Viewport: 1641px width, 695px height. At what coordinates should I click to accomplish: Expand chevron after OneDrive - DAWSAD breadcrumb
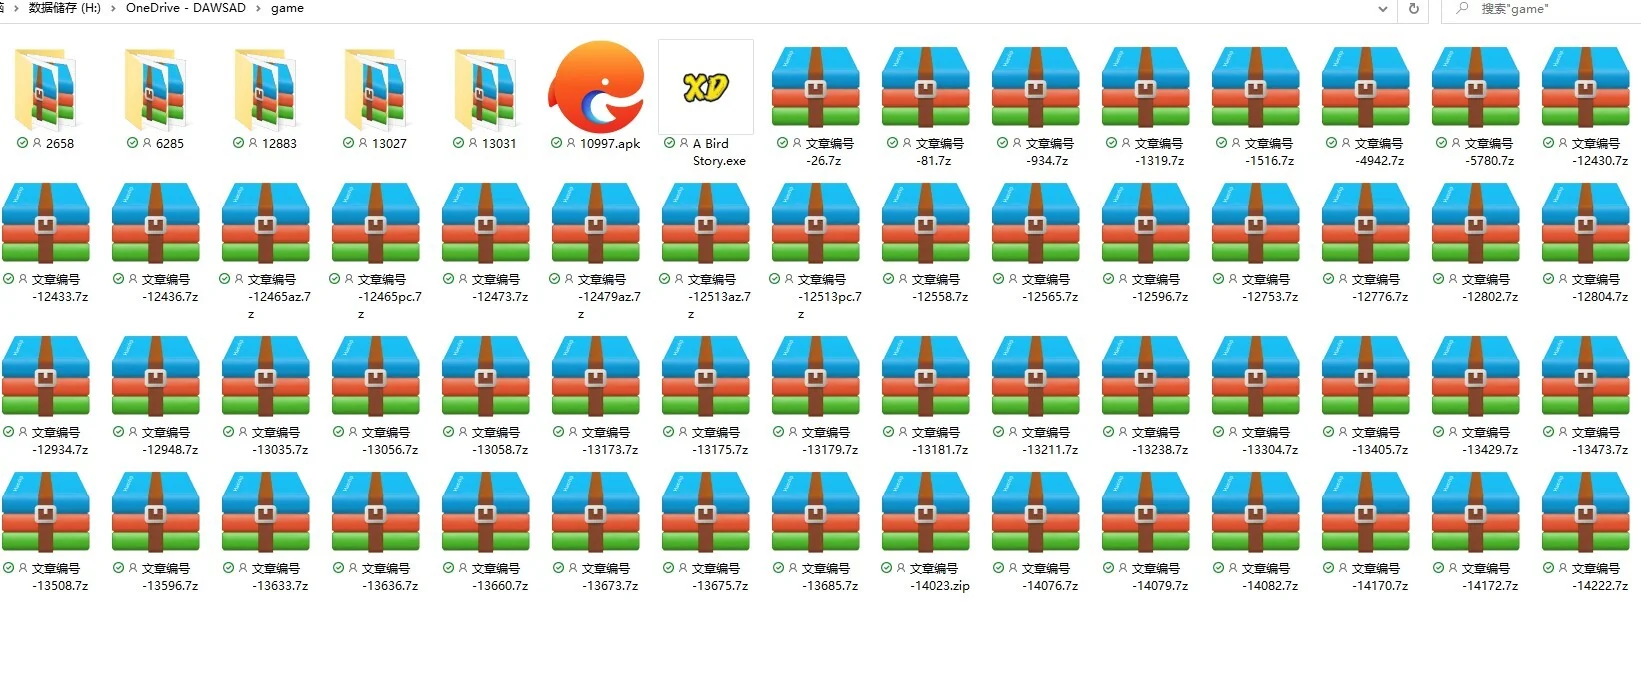pos(259,8)
